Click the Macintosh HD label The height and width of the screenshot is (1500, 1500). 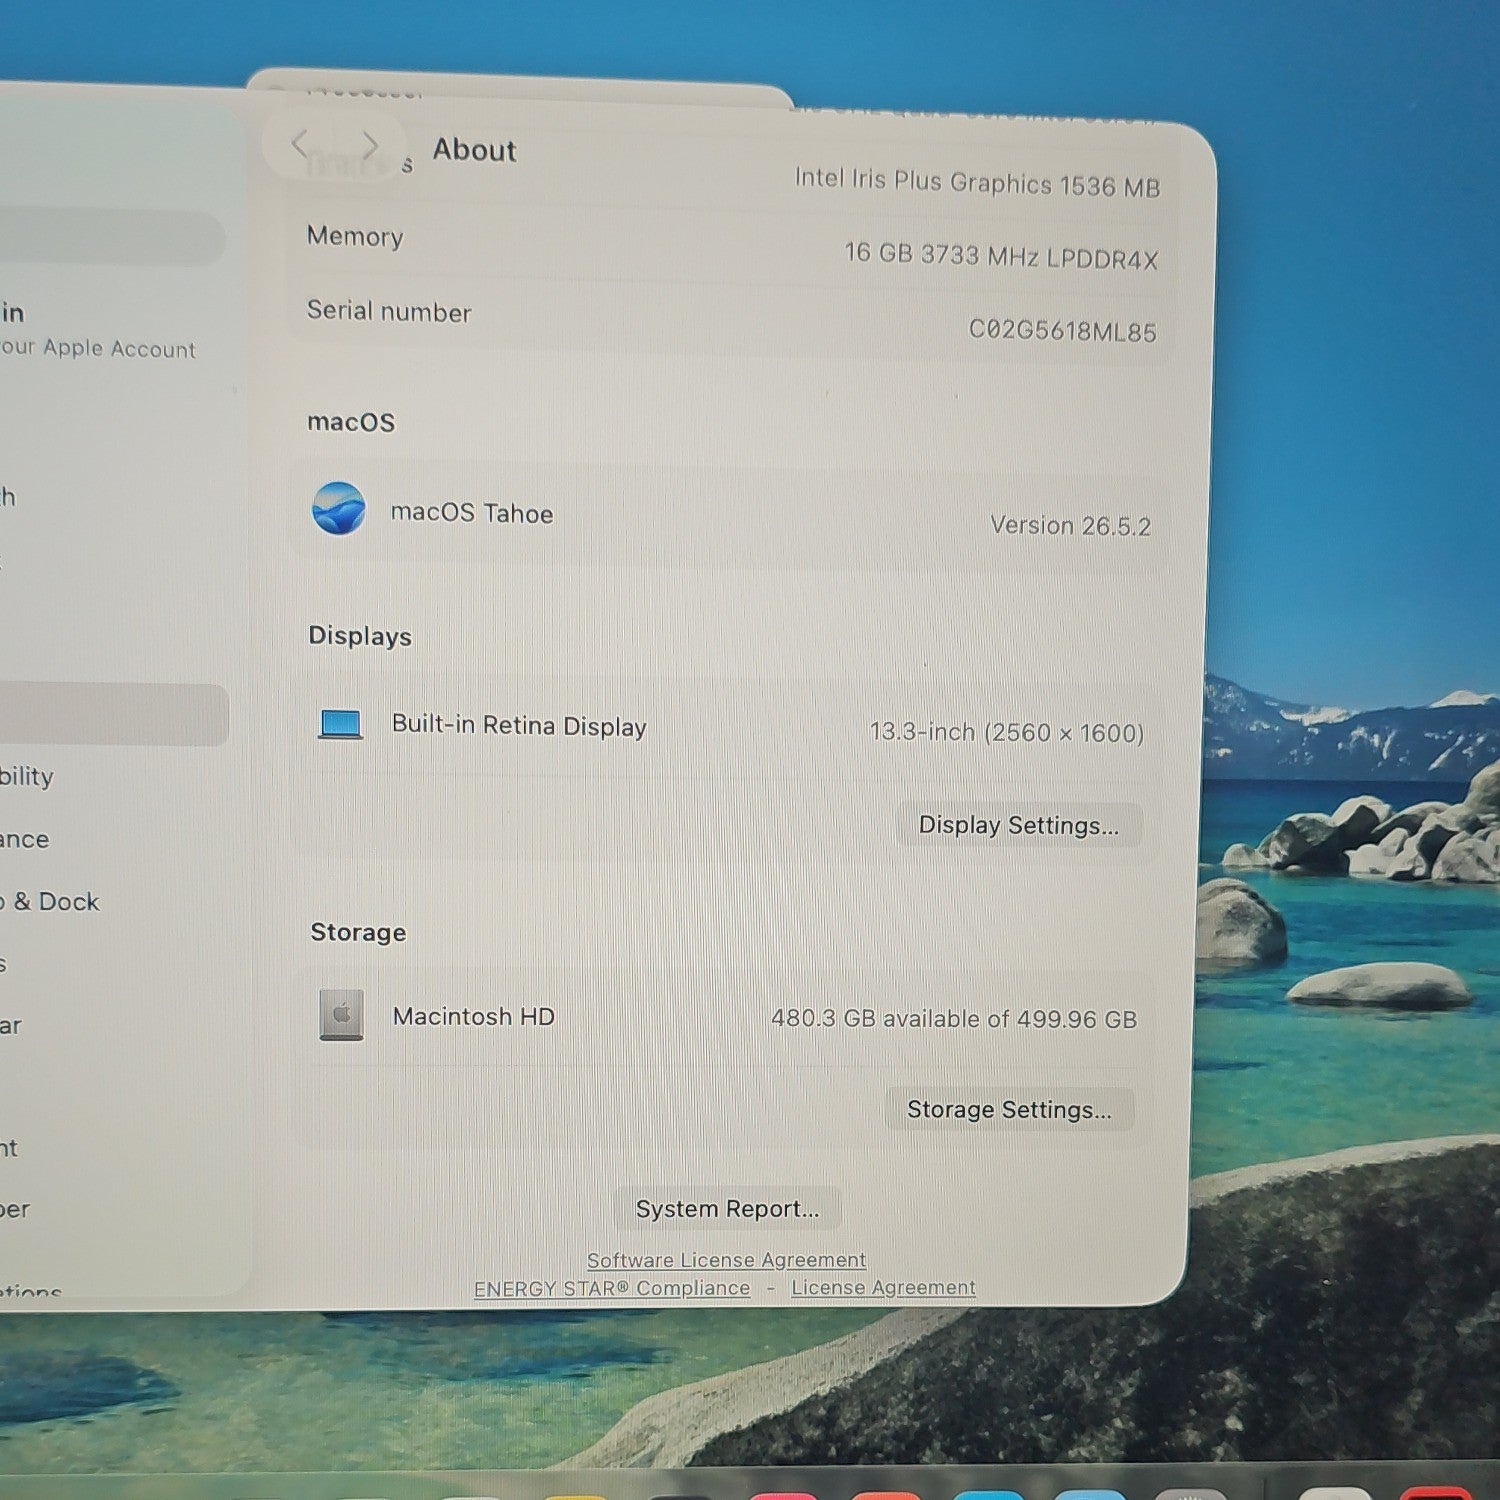point(474,1016)
